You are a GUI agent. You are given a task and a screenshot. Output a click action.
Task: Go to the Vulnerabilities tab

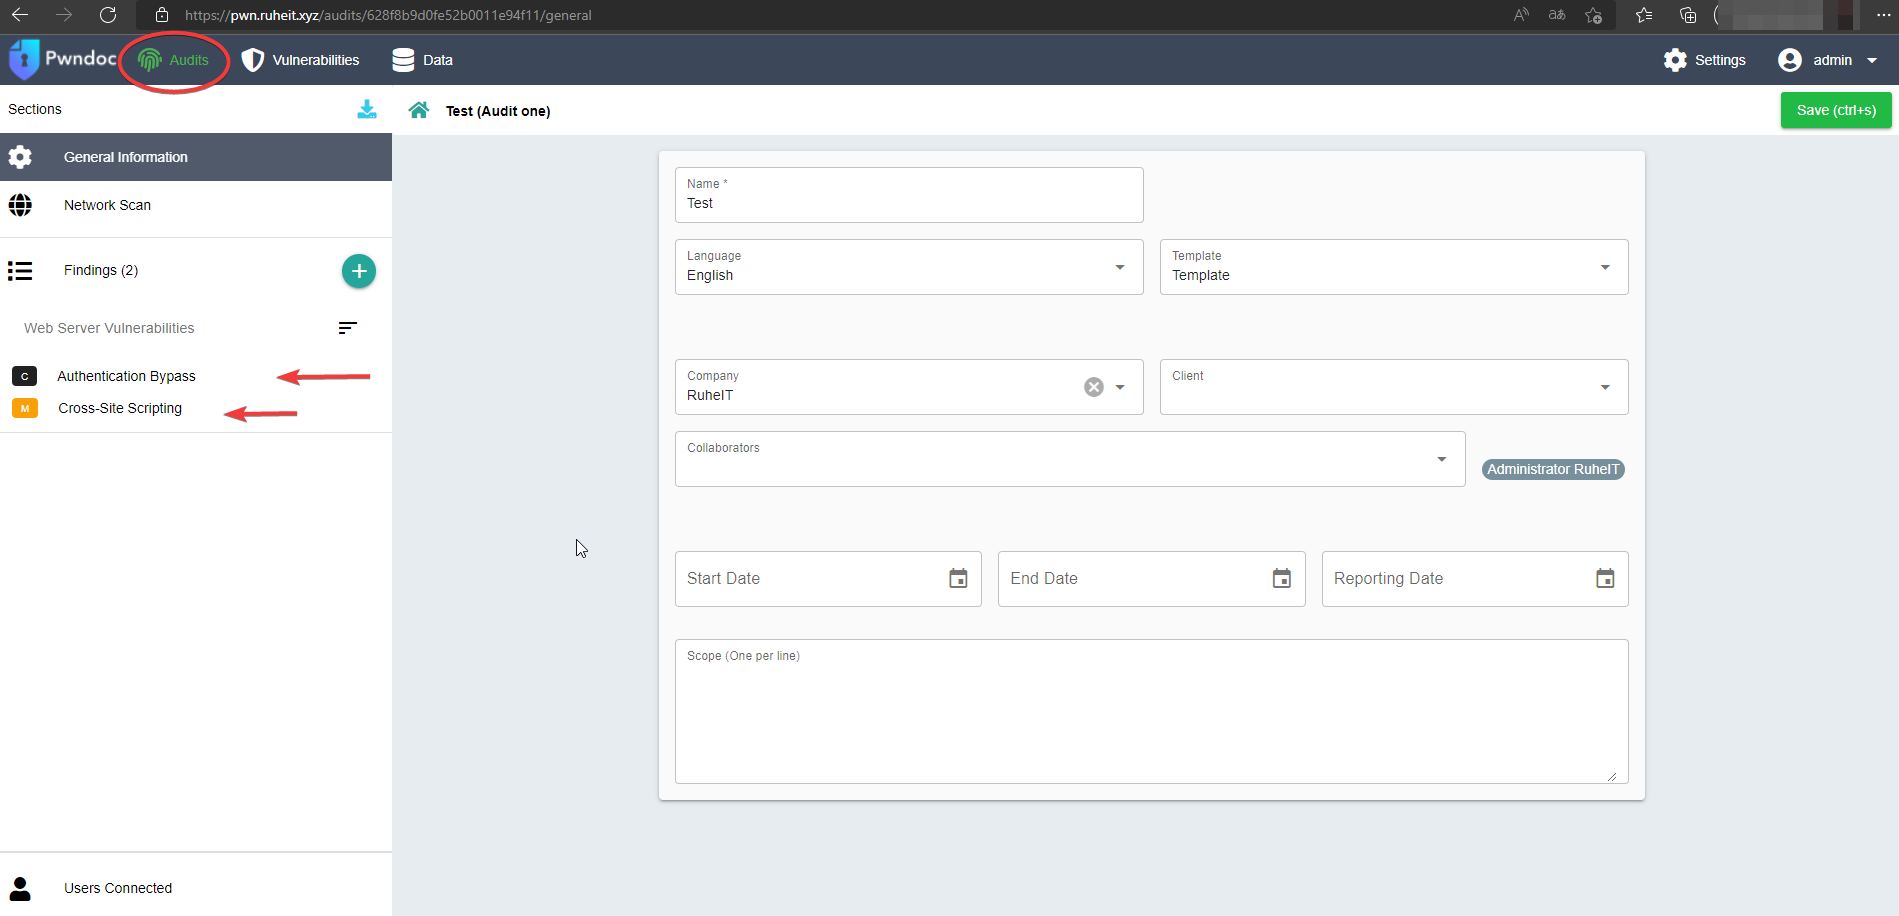click(301, 60)
